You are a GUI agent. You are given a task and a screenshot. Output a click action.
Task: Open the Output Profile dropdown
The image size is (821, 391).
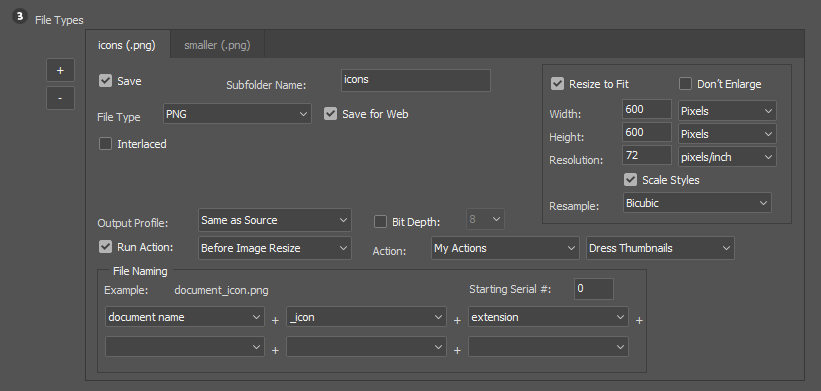point(275,220)
